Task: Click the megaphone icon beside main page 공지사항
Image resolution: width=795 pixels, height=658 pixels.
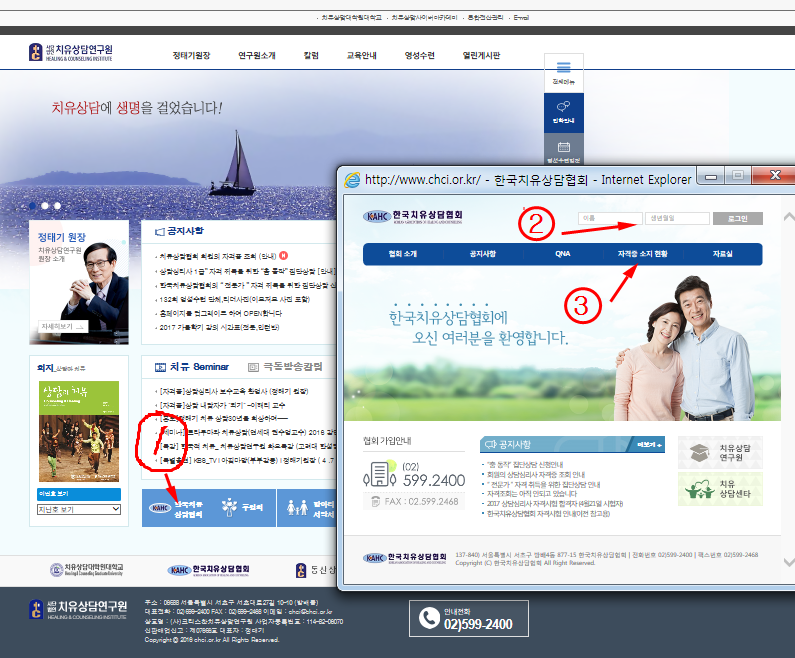Action: coord(160,232)
